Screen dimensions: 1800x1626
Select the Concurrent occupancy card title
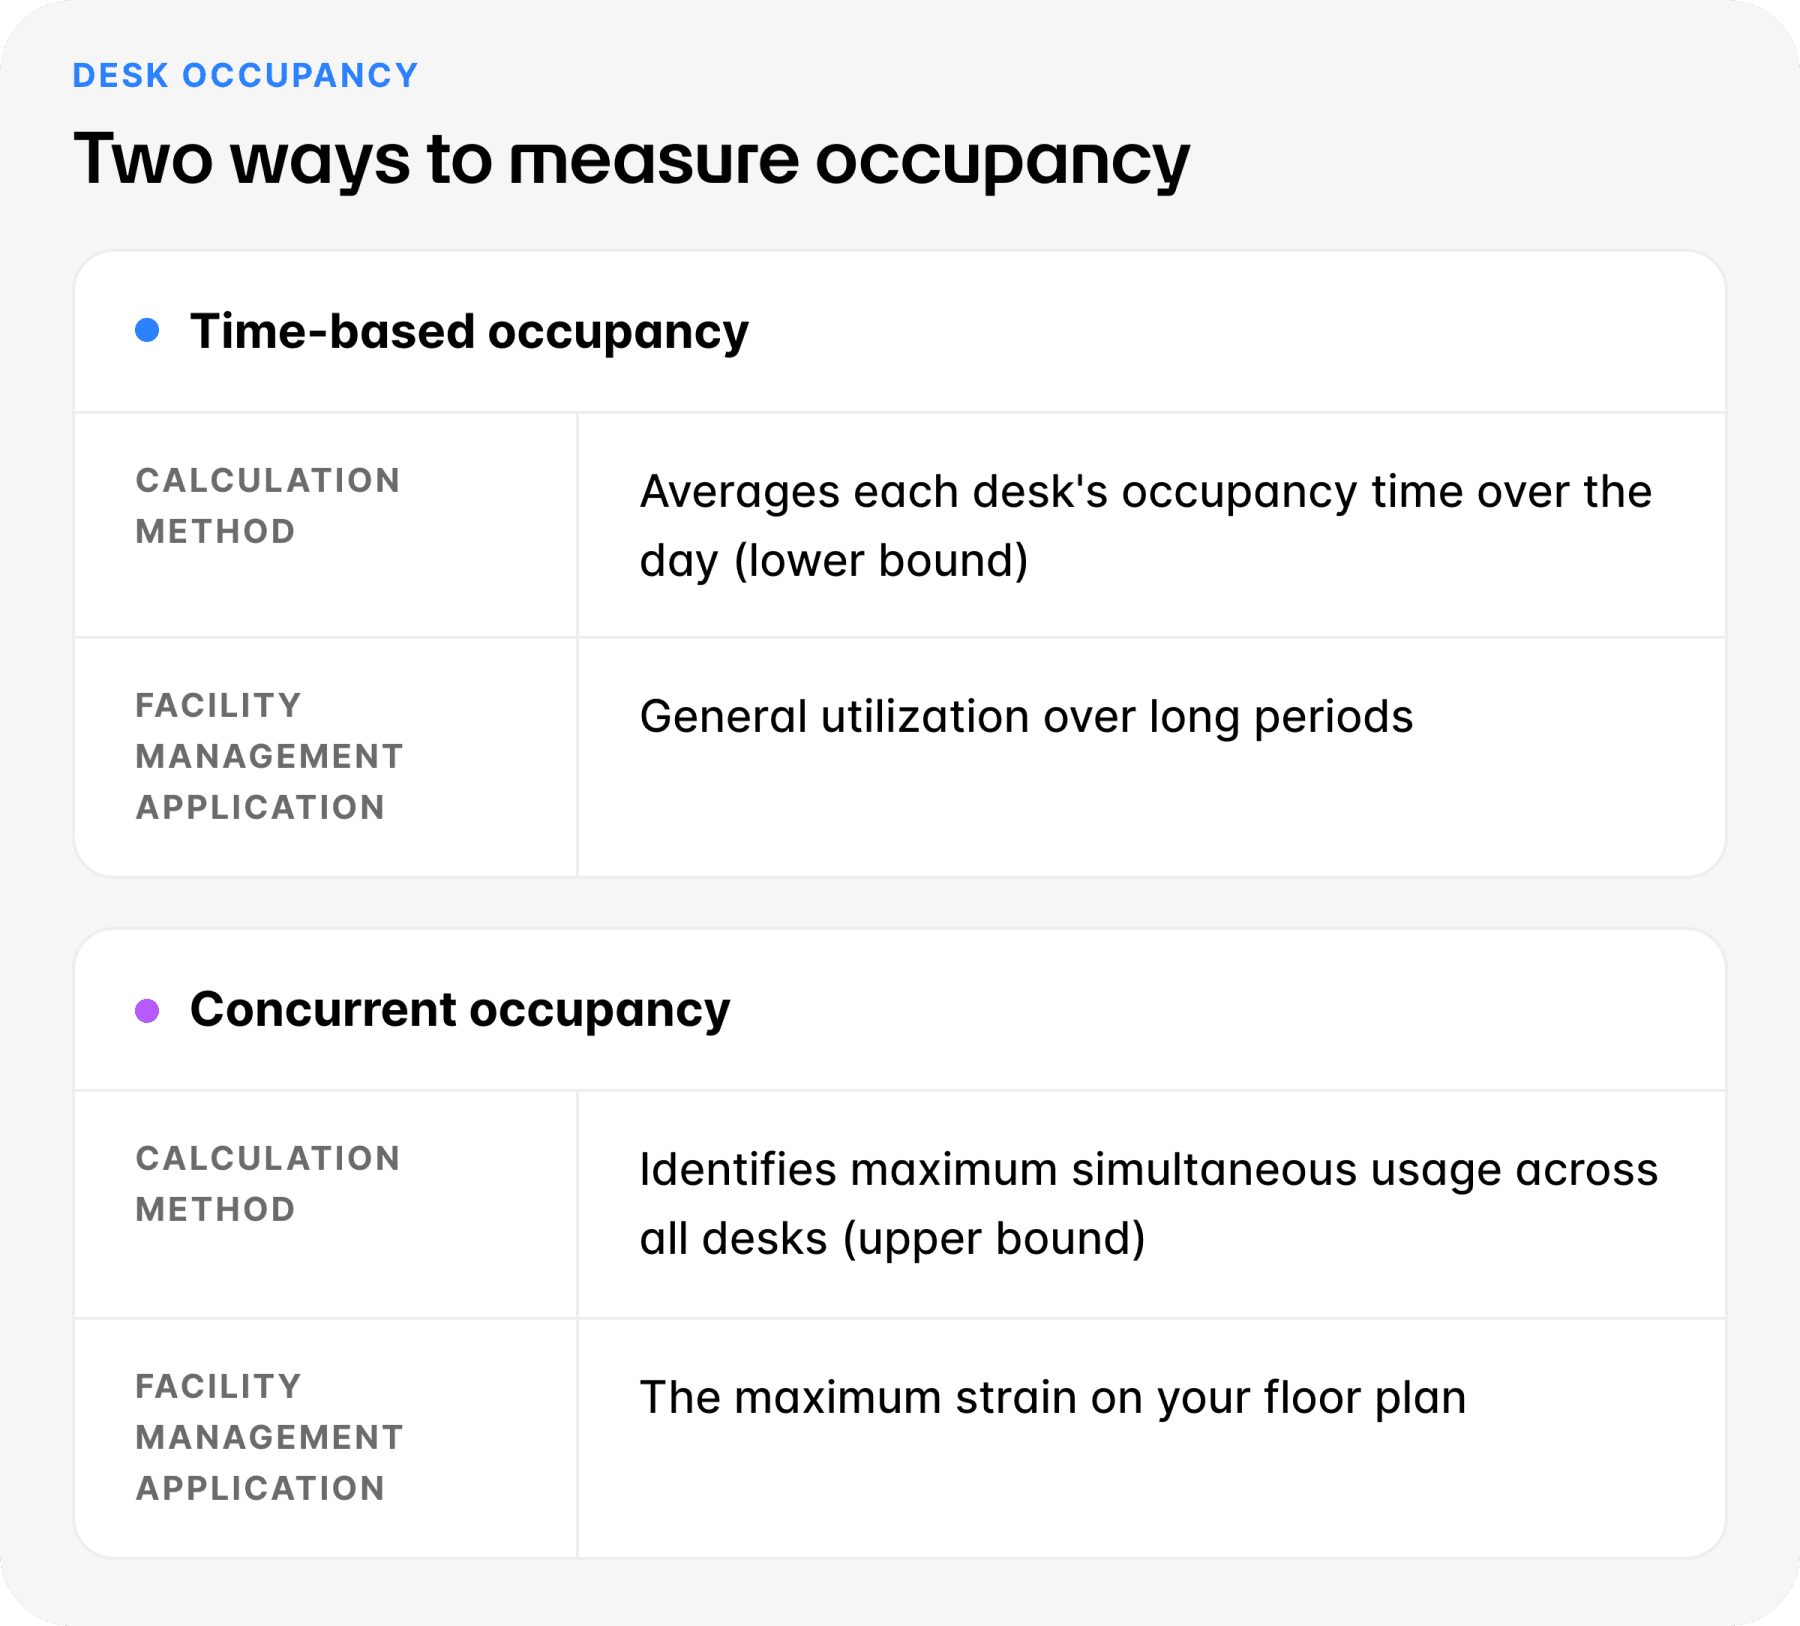[x=460, y=1011]
